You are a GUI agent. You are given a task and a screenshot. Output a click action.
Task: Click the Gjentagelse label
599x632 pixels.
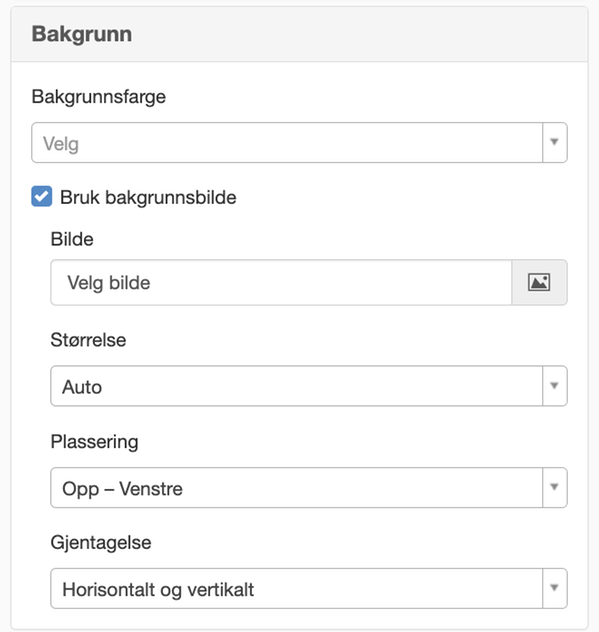(x=101, y=543)
